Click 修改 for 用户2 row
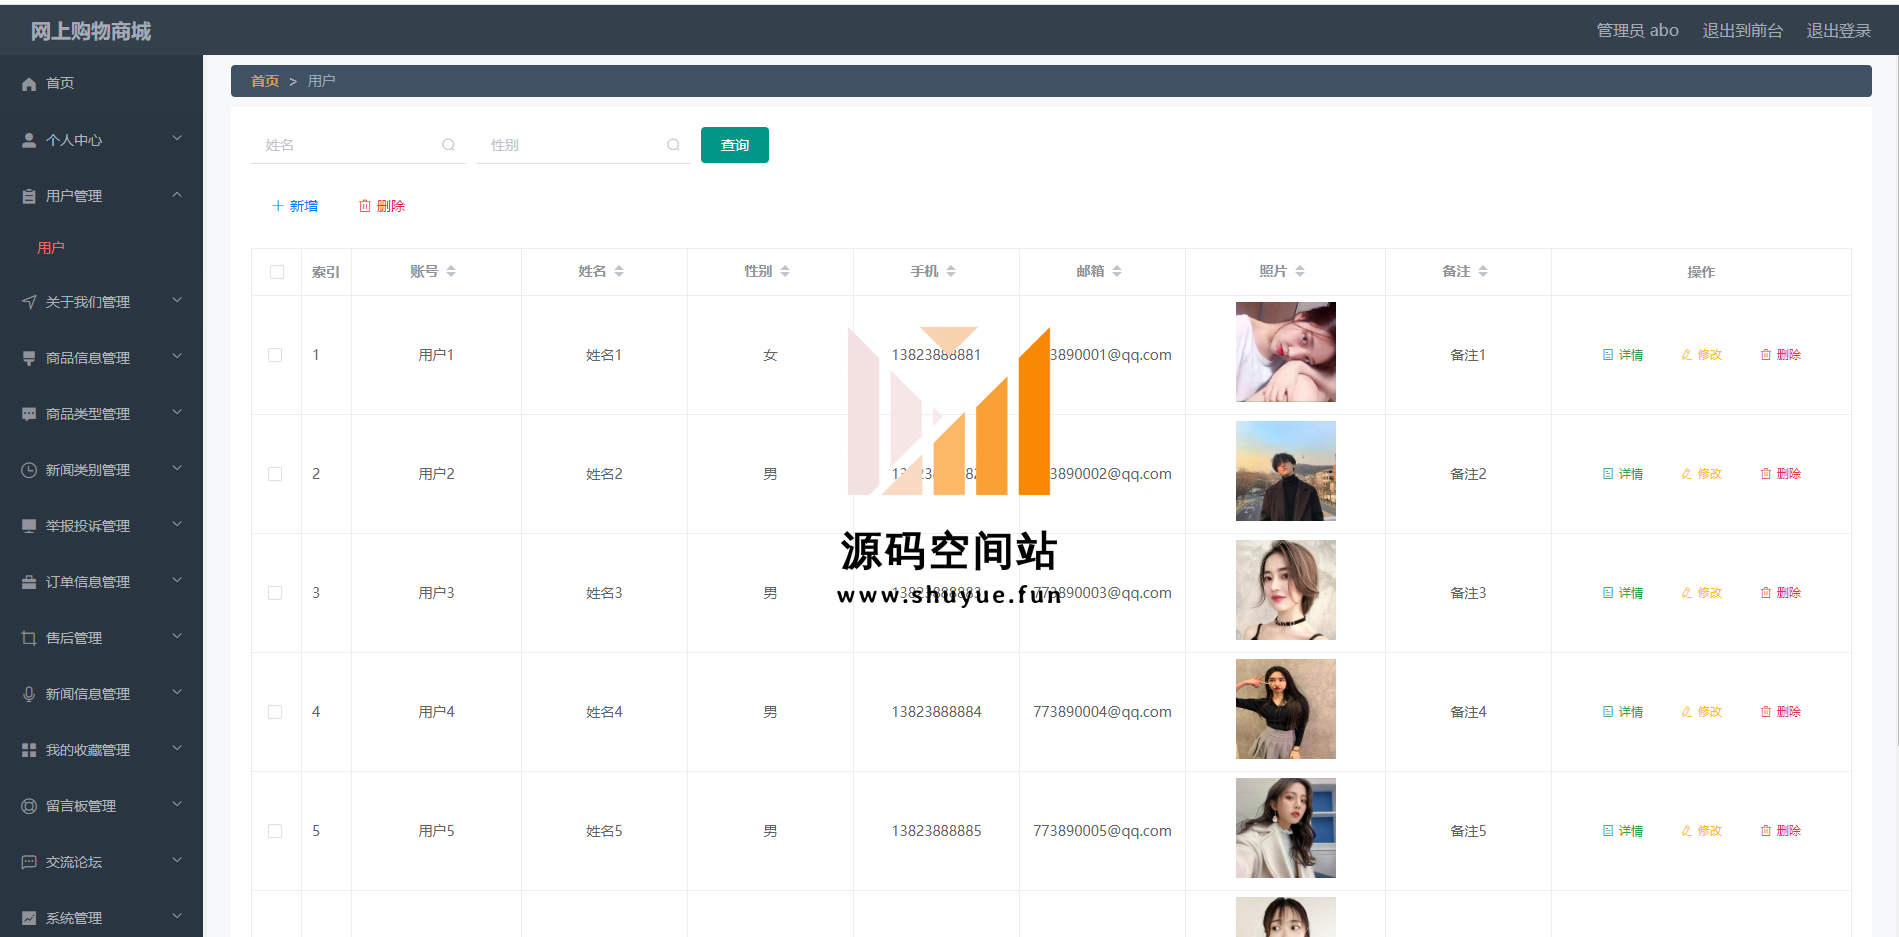 click(1702, 474)
